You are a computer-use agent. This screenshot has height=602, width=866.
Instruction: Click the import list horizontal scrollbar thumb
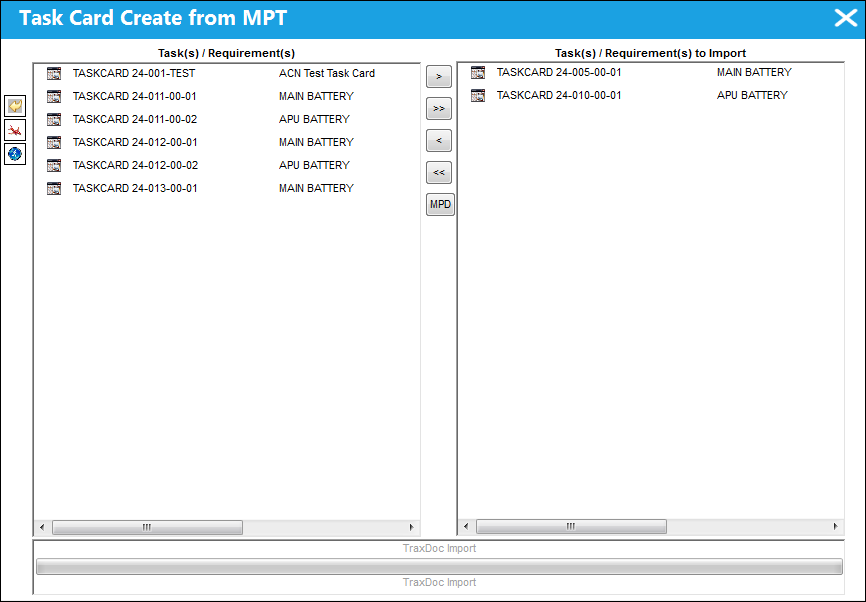571,526
